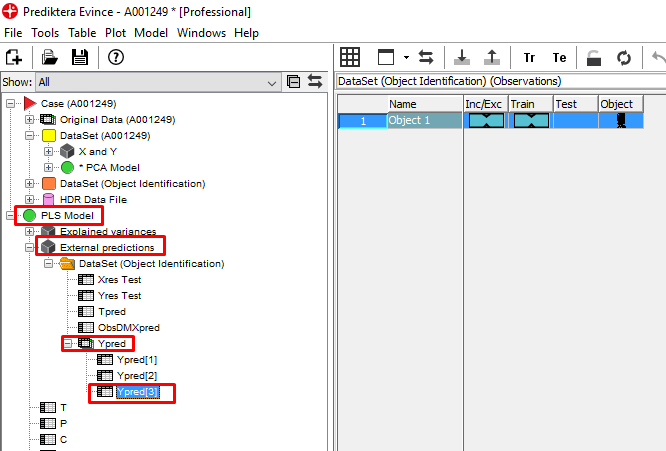Collapse the Ypred tree node
Viewport: 666px width, 451px height.
coord(68,343)
